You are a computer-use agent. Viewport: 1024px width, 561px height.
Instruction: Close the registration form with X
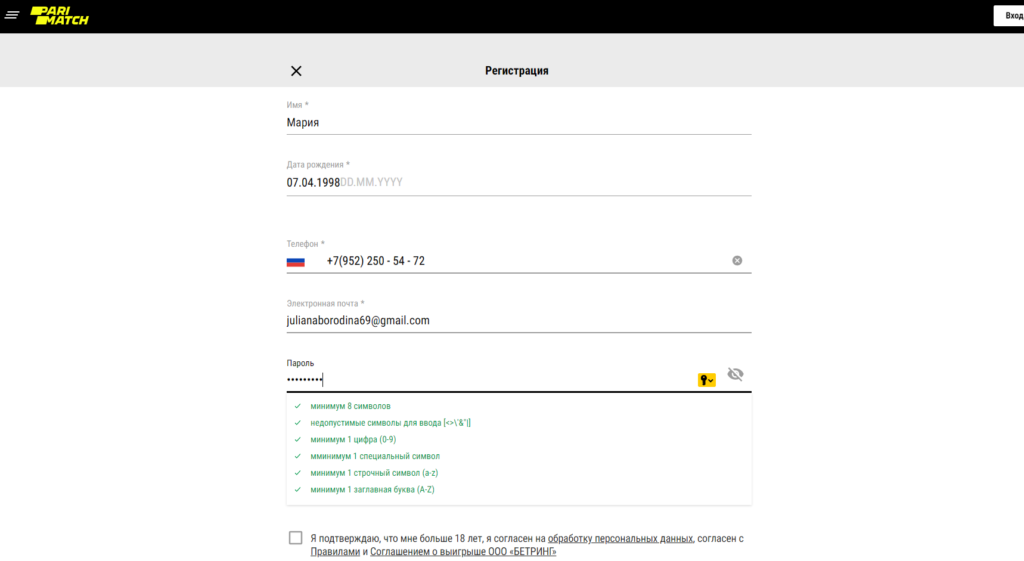296,71
